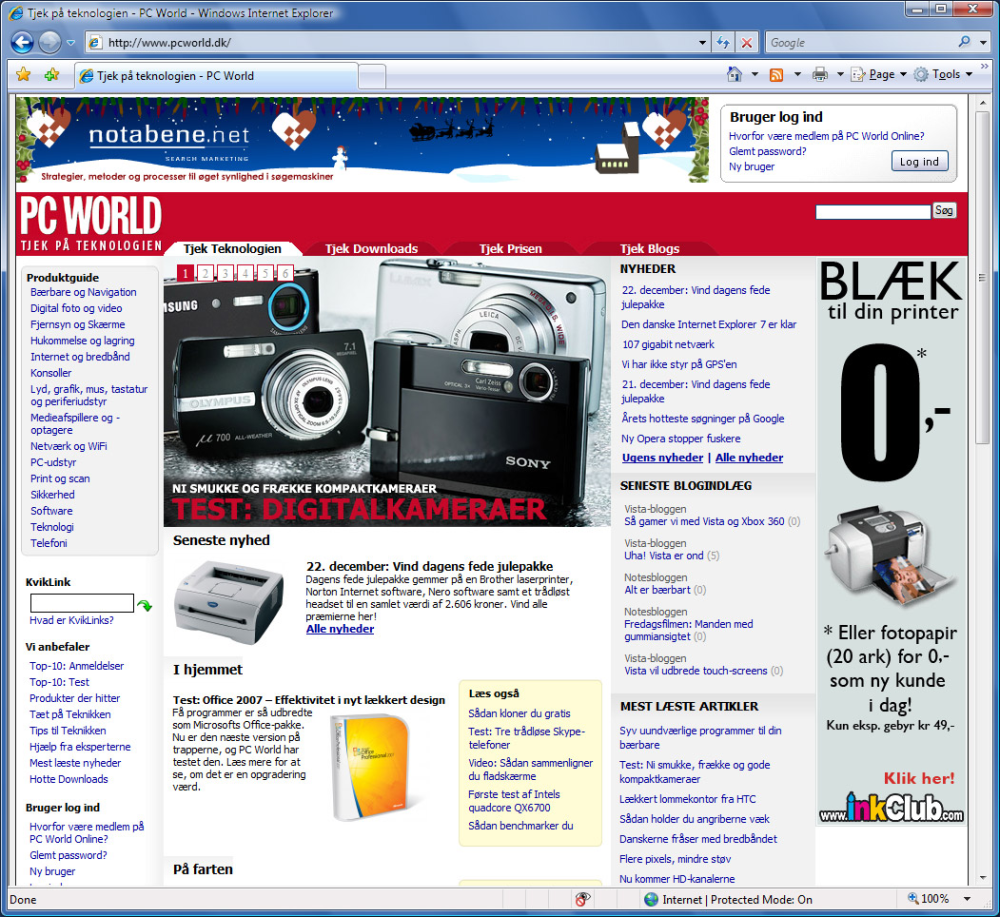Click the Refresh page icon
The image size is (1000, 917).
click(723, 43)
